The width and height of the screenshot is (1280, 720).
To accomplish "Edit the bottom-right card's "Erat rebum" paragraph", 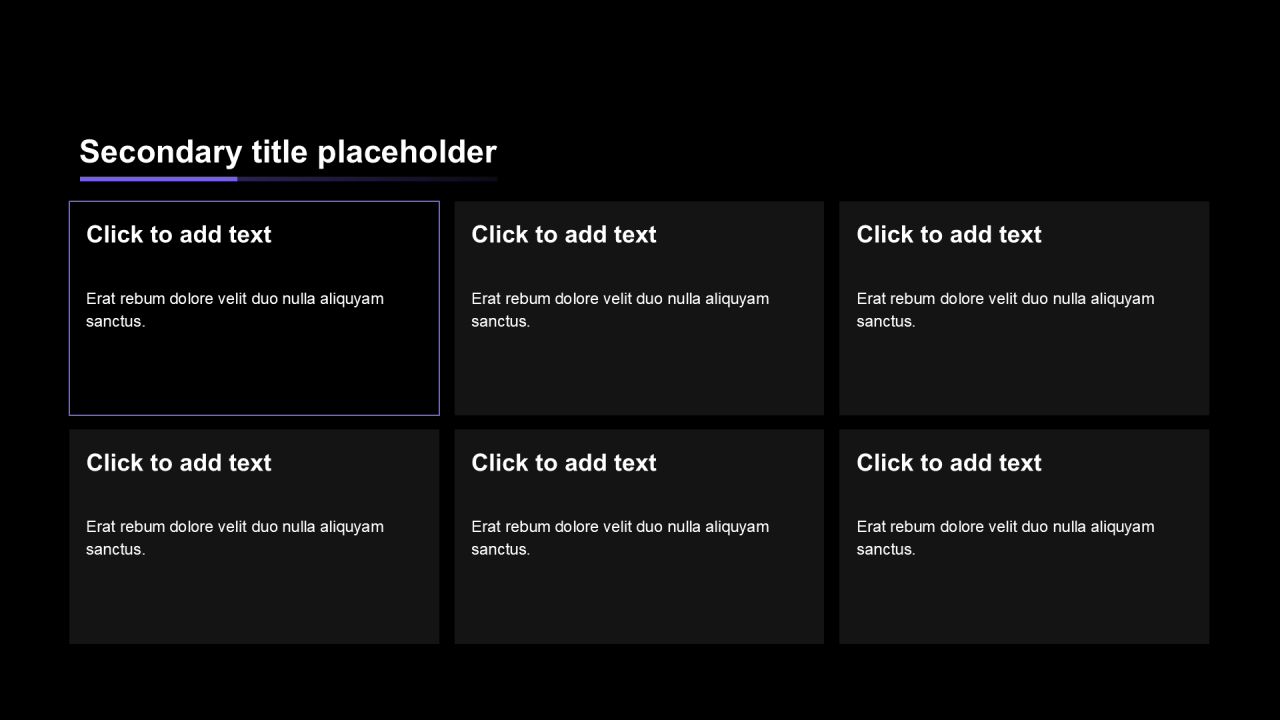I will click(1005, 538).
